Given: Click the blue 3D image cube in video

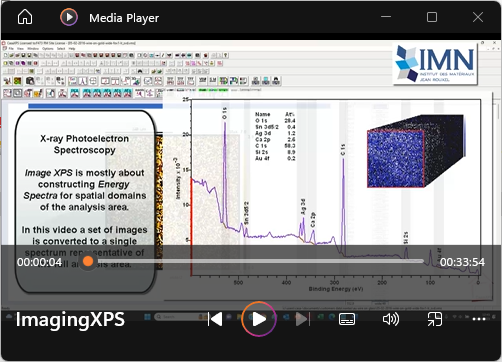Looking at the screenshot, I should click(415, 151).
